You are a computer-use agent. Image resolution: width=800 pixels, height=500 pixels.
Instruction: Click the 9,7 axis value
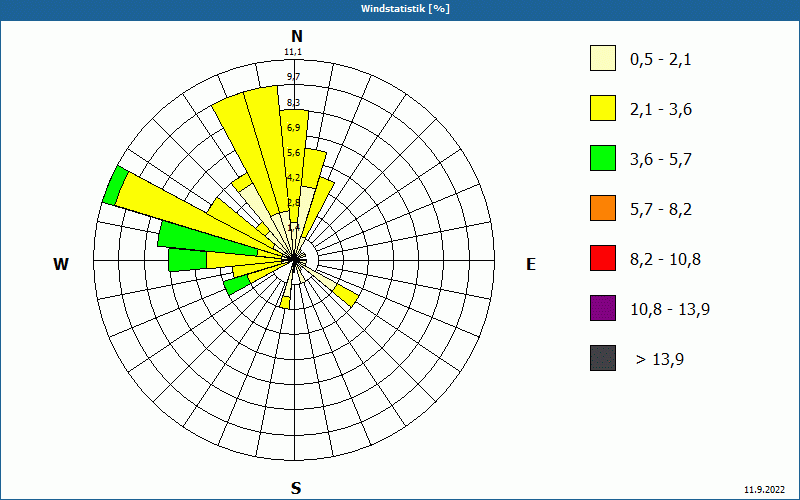click(x=293, y=77)
